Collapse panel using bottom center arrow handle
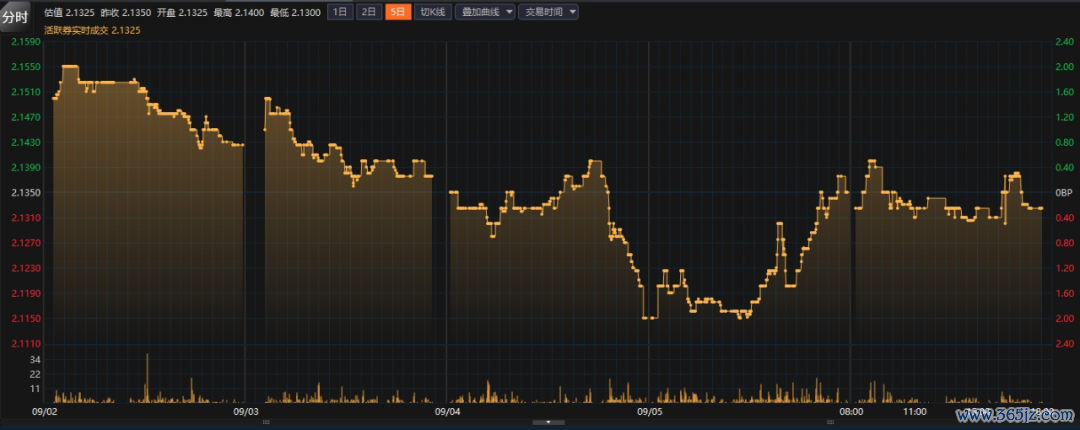 click(548, 422)
